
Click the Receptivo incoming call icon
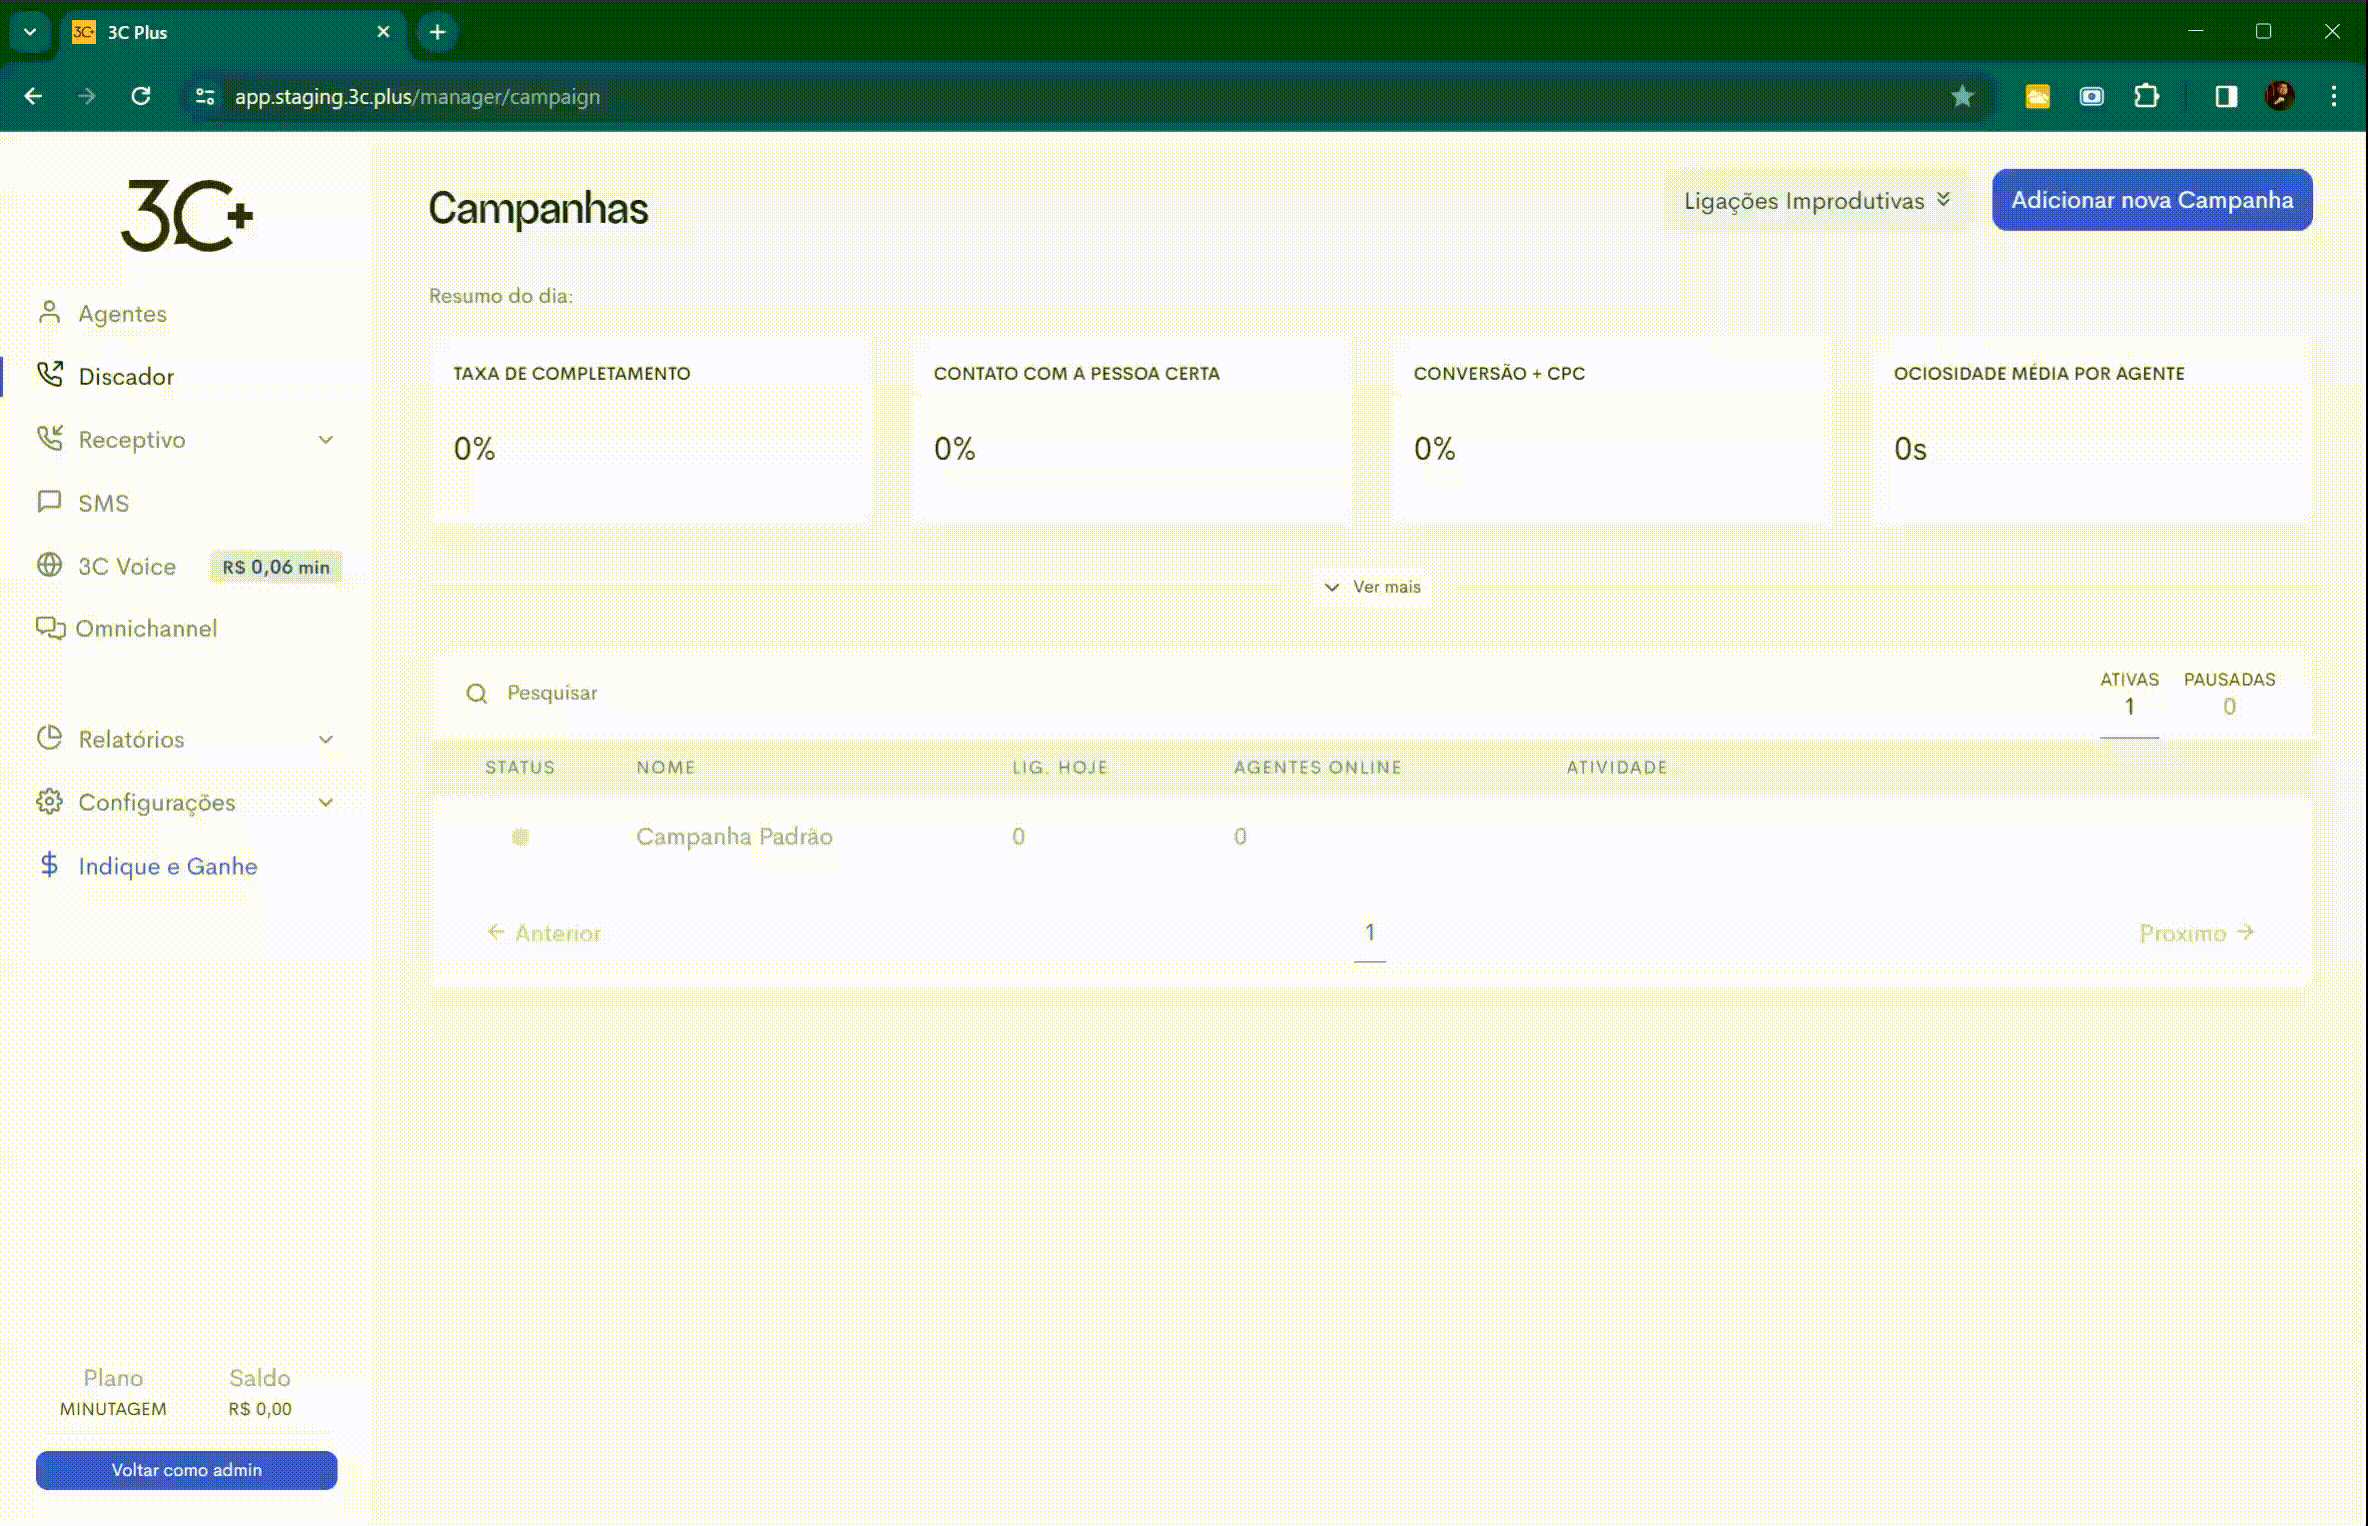pos(50,438)
